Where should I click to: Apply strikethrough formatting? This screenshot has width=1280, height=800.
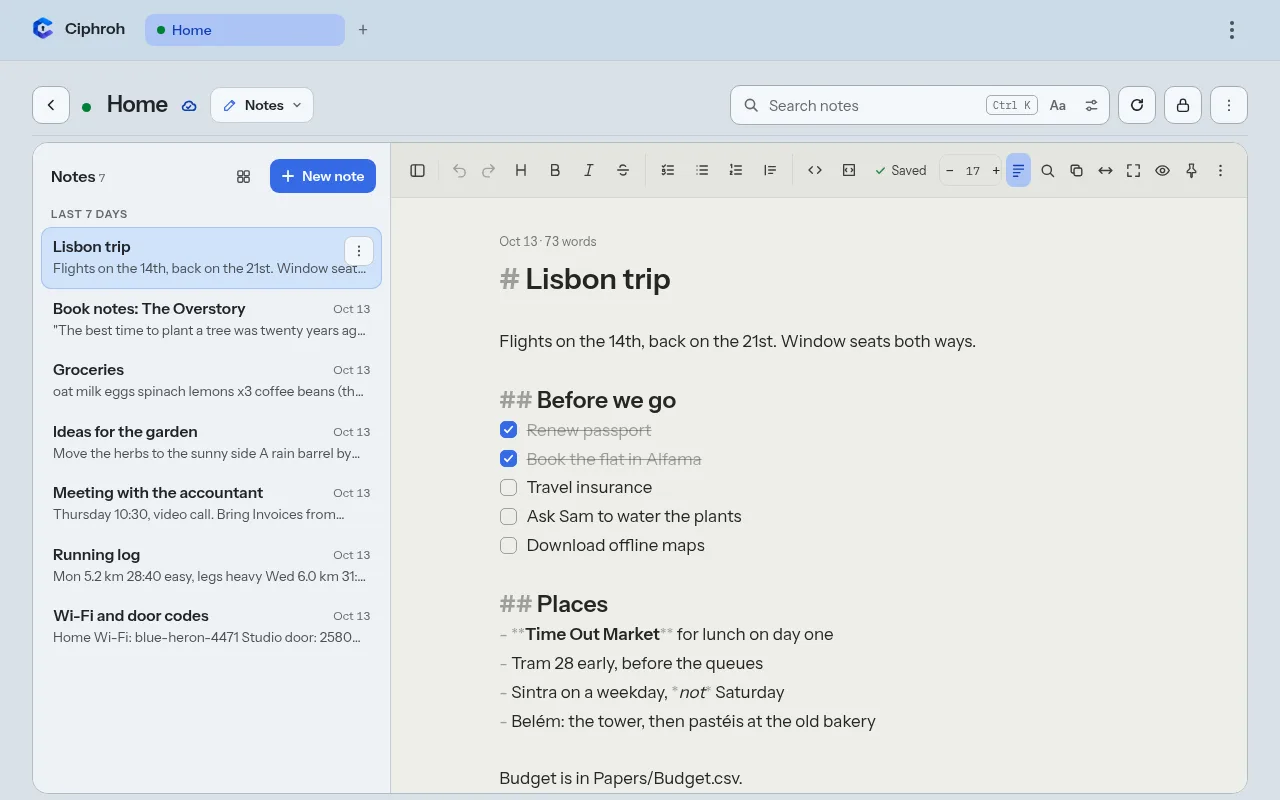click(x=623, y=171)
